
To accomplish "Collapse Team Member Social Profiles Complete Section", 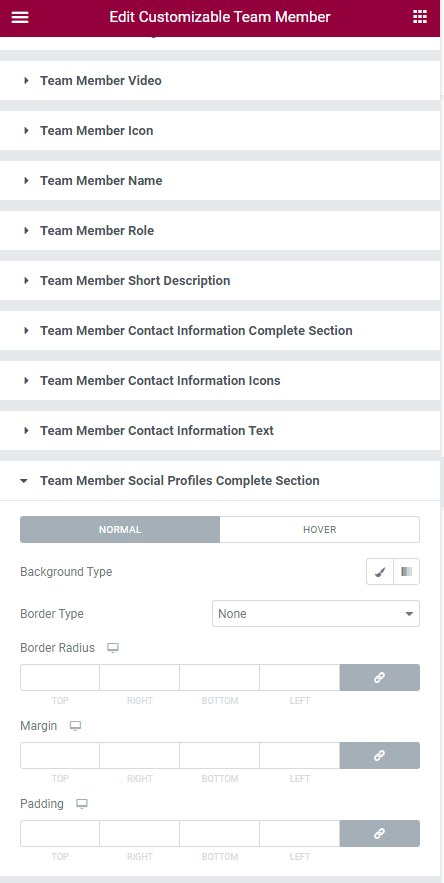I will tap(220, 481).
